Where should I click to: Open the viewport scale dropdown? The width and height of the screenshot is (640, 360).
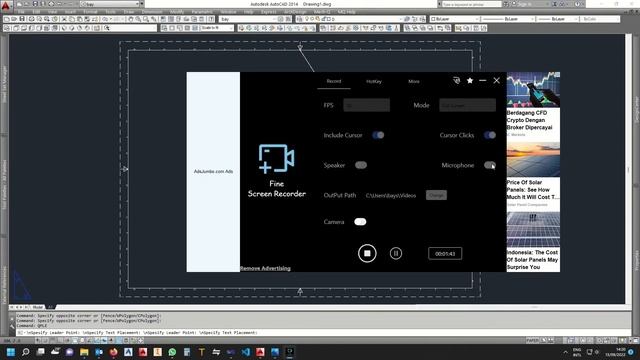pyautogui.click(x=216, y=28)
